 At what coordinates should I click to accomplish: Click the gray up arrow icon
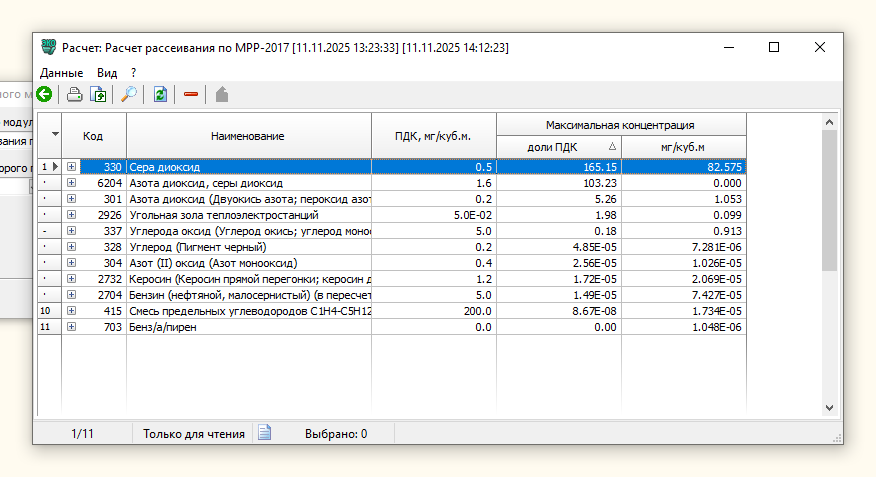(222, 95)
